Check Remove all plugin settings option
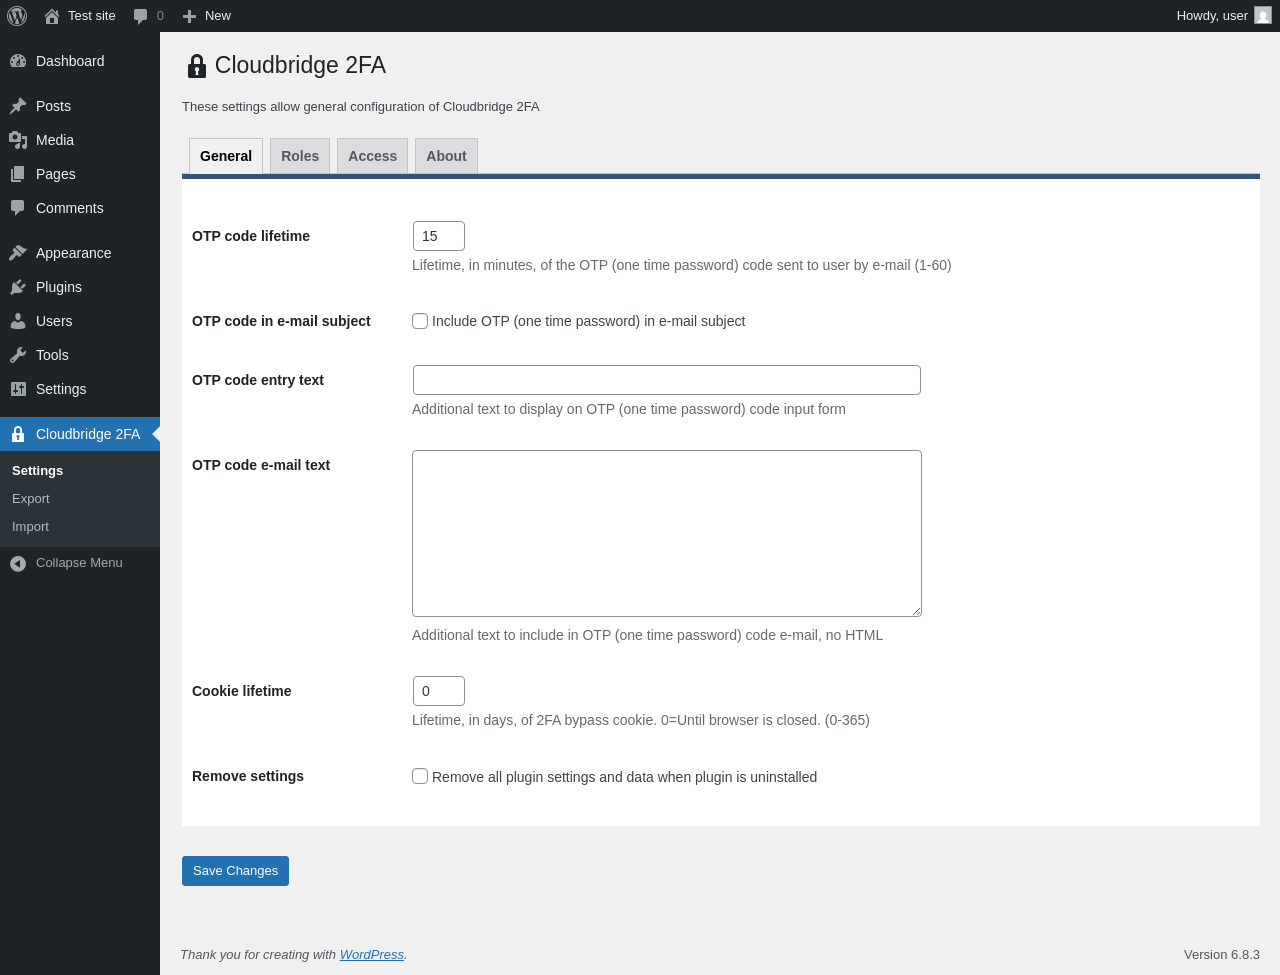 point(420,776)
